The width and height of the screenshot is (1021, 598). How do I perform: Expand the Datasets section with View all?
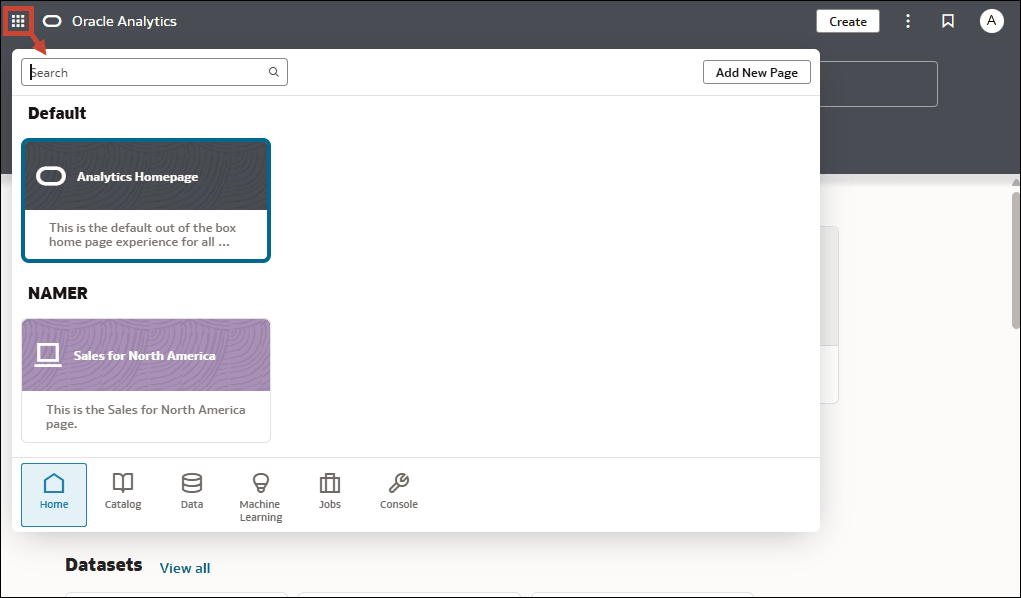coord(184,568)
